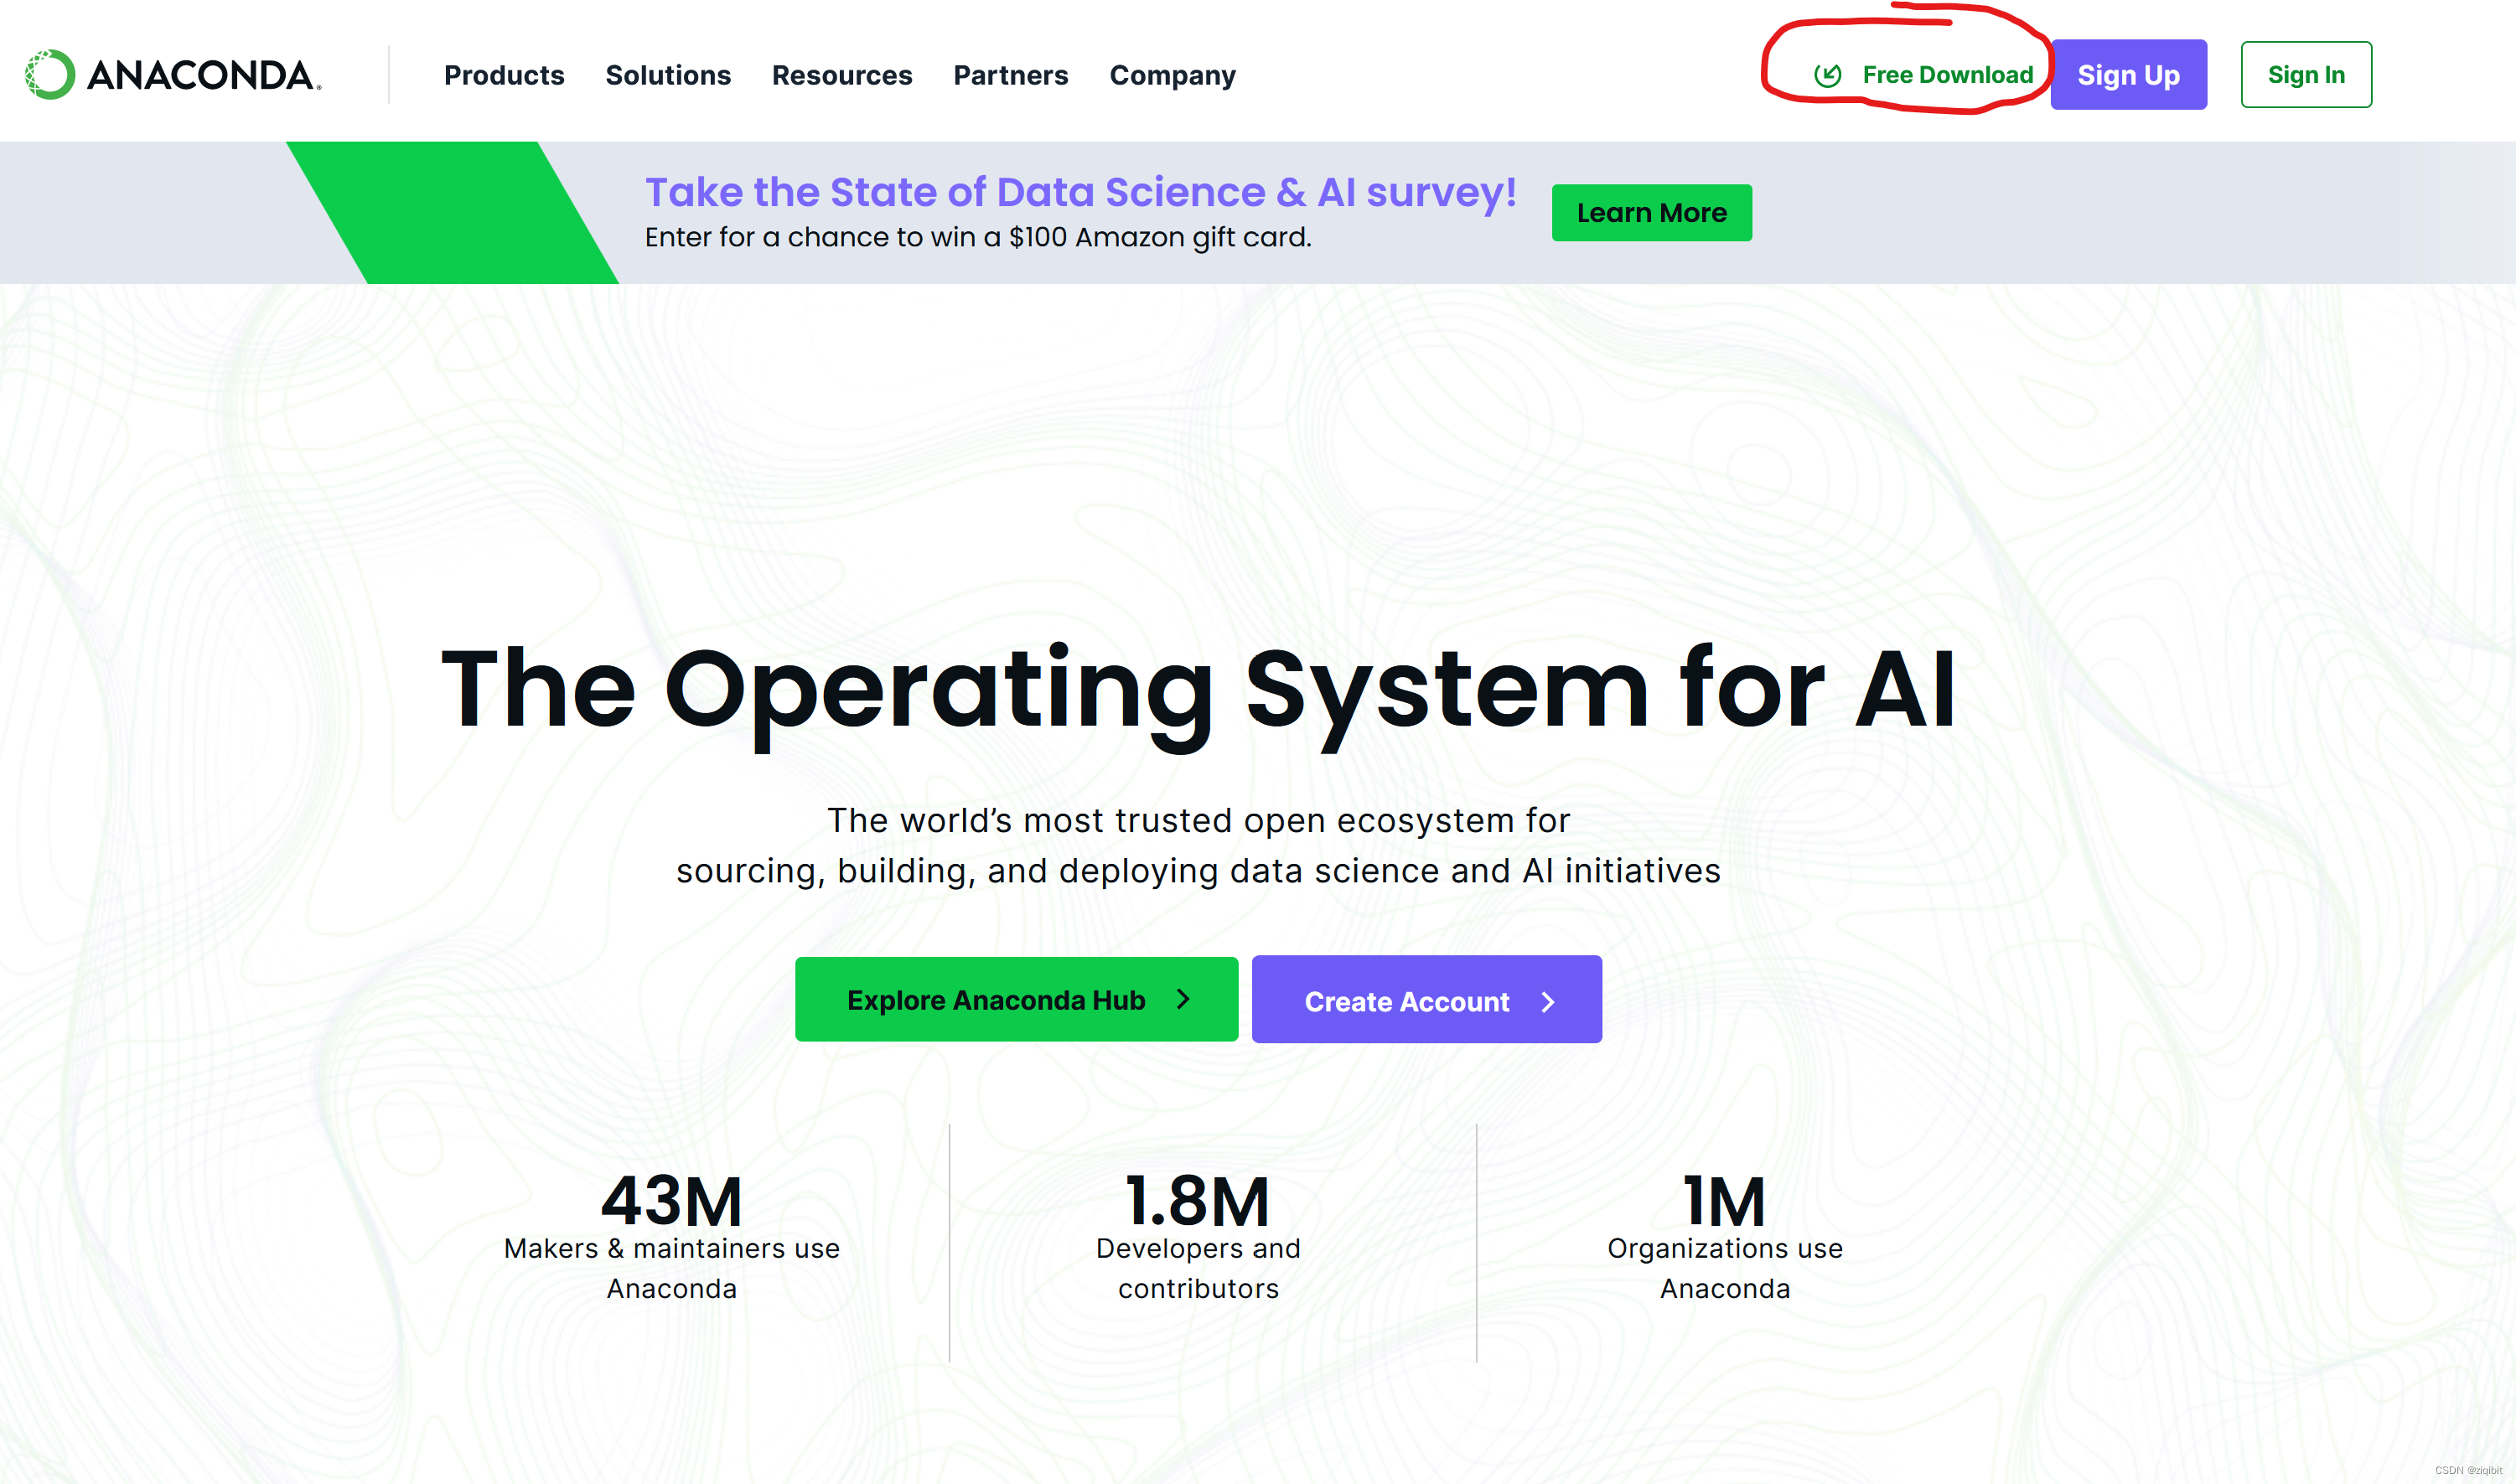The height and width of the screenshot is (1484, 2516).
Task: Click the 43M makers statistic
Action: (671, 1201)
